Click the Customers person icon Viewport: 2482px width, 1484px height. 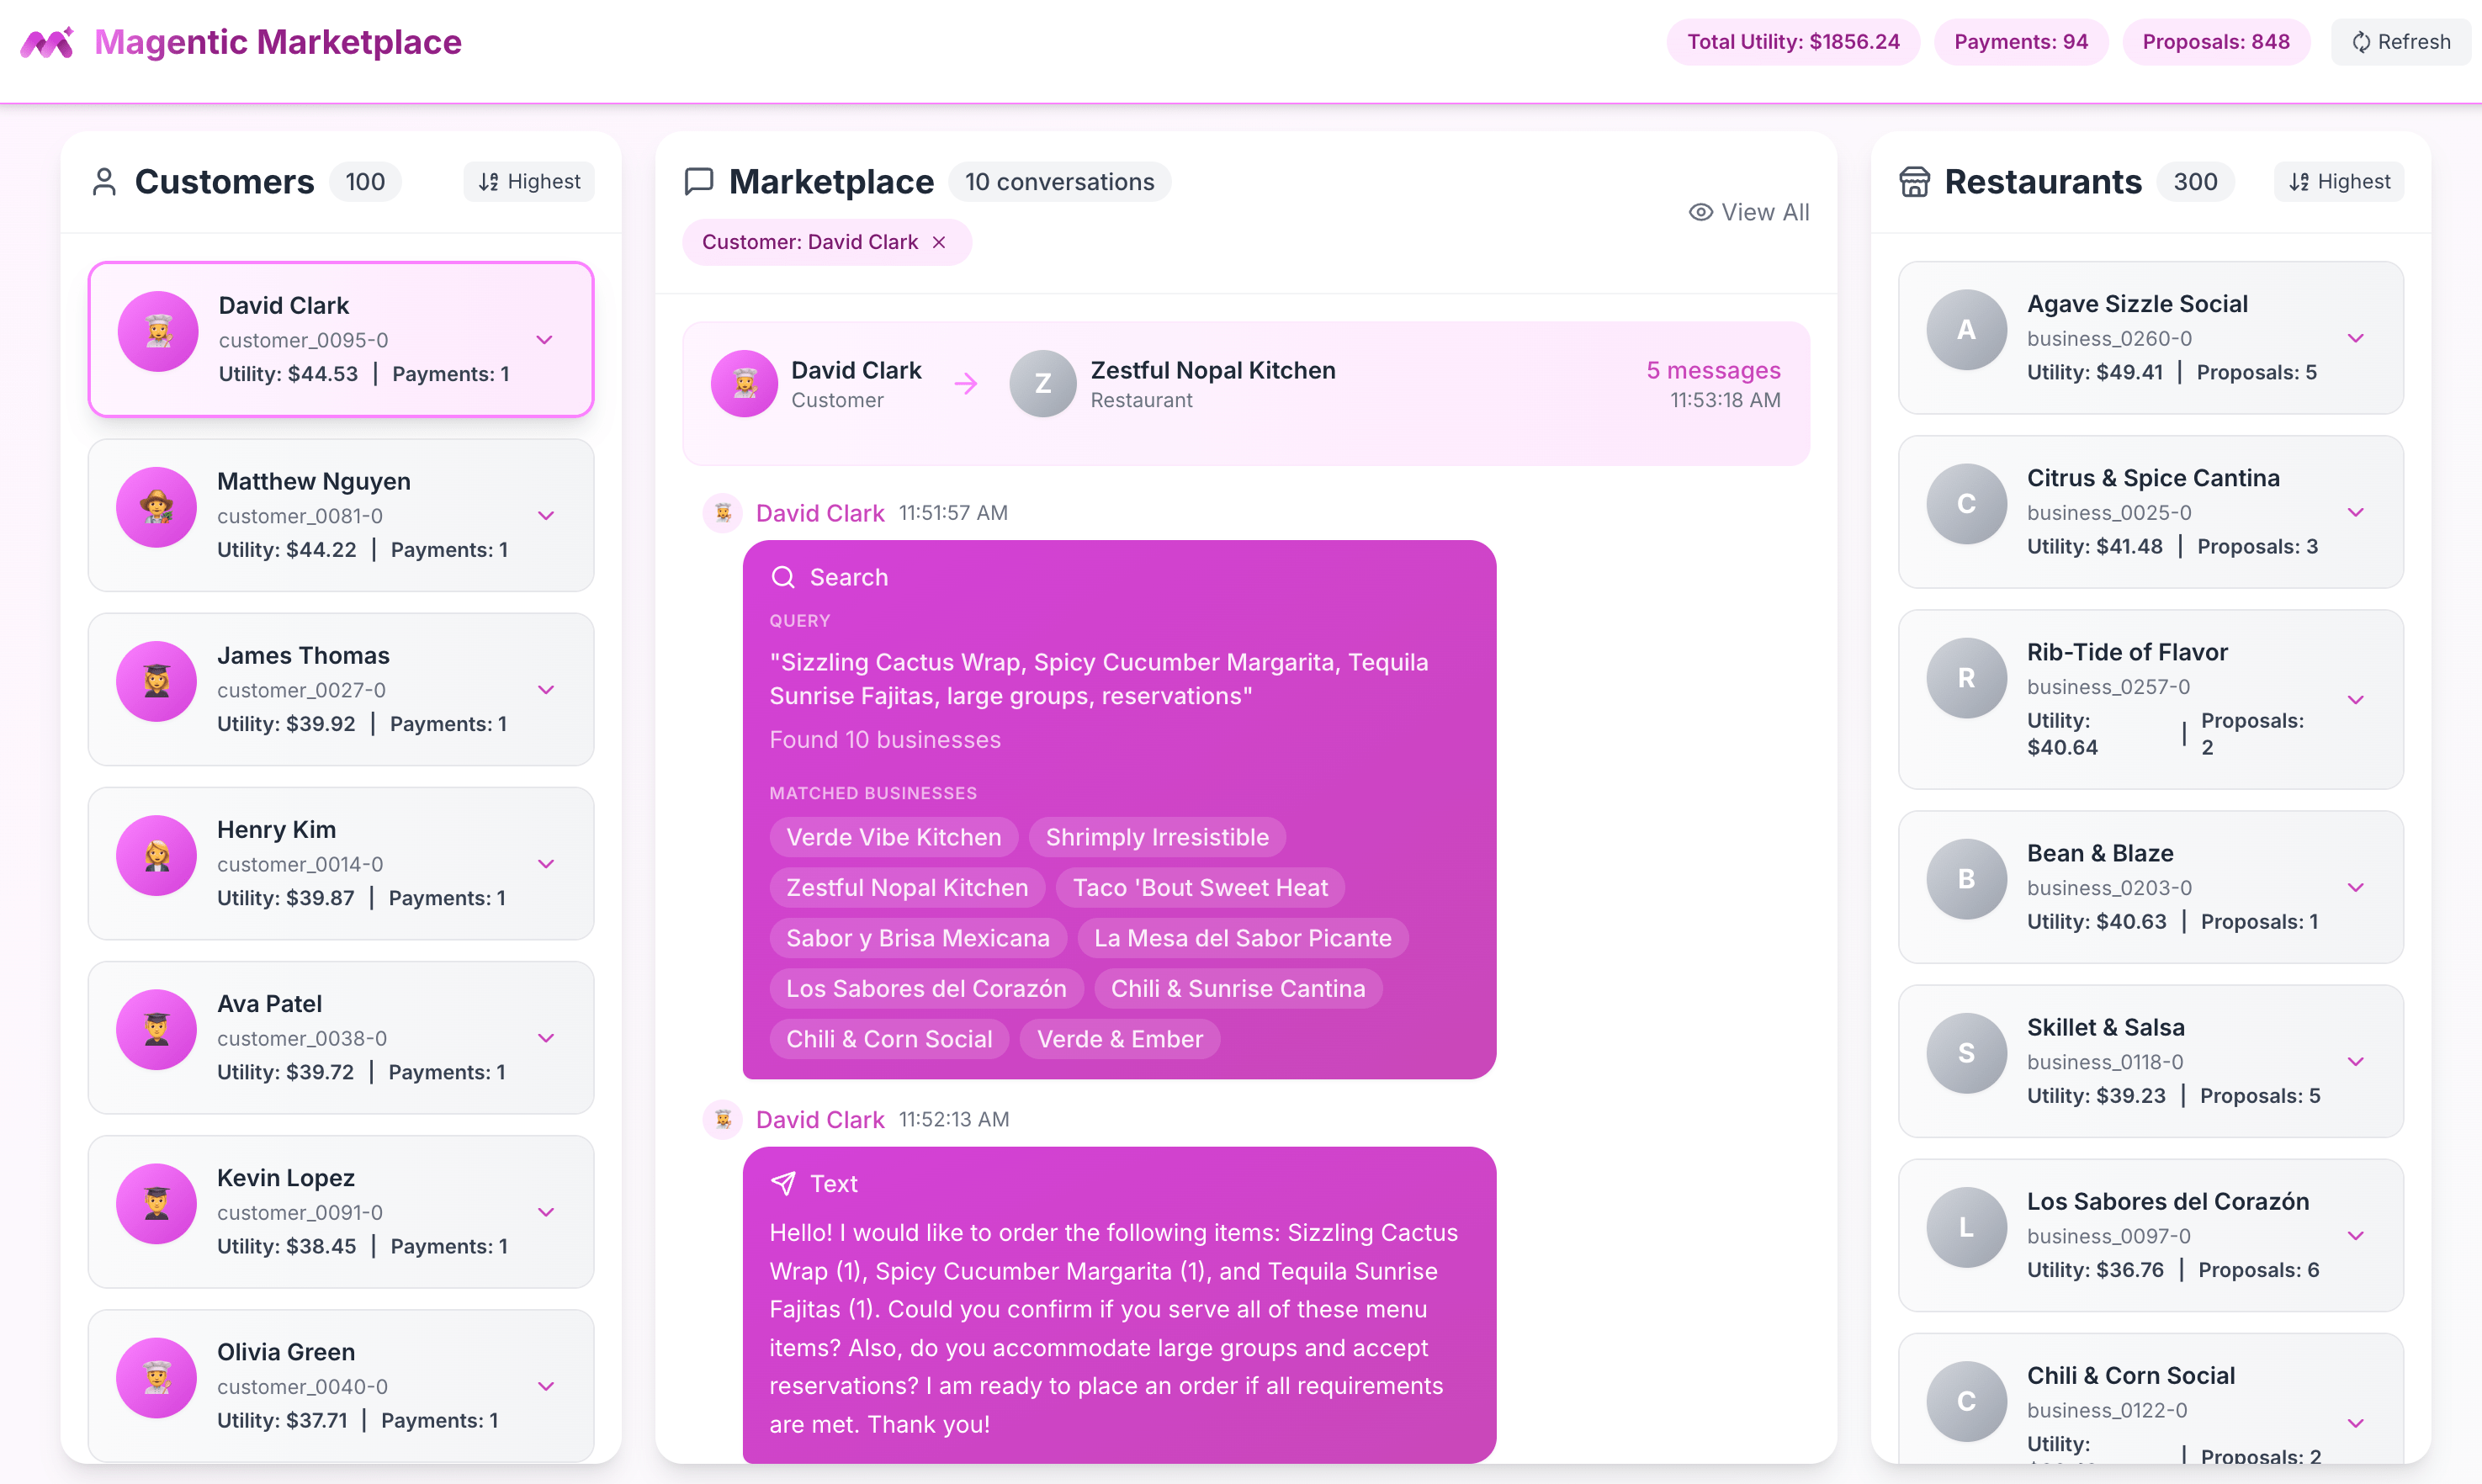coord(104,182)
